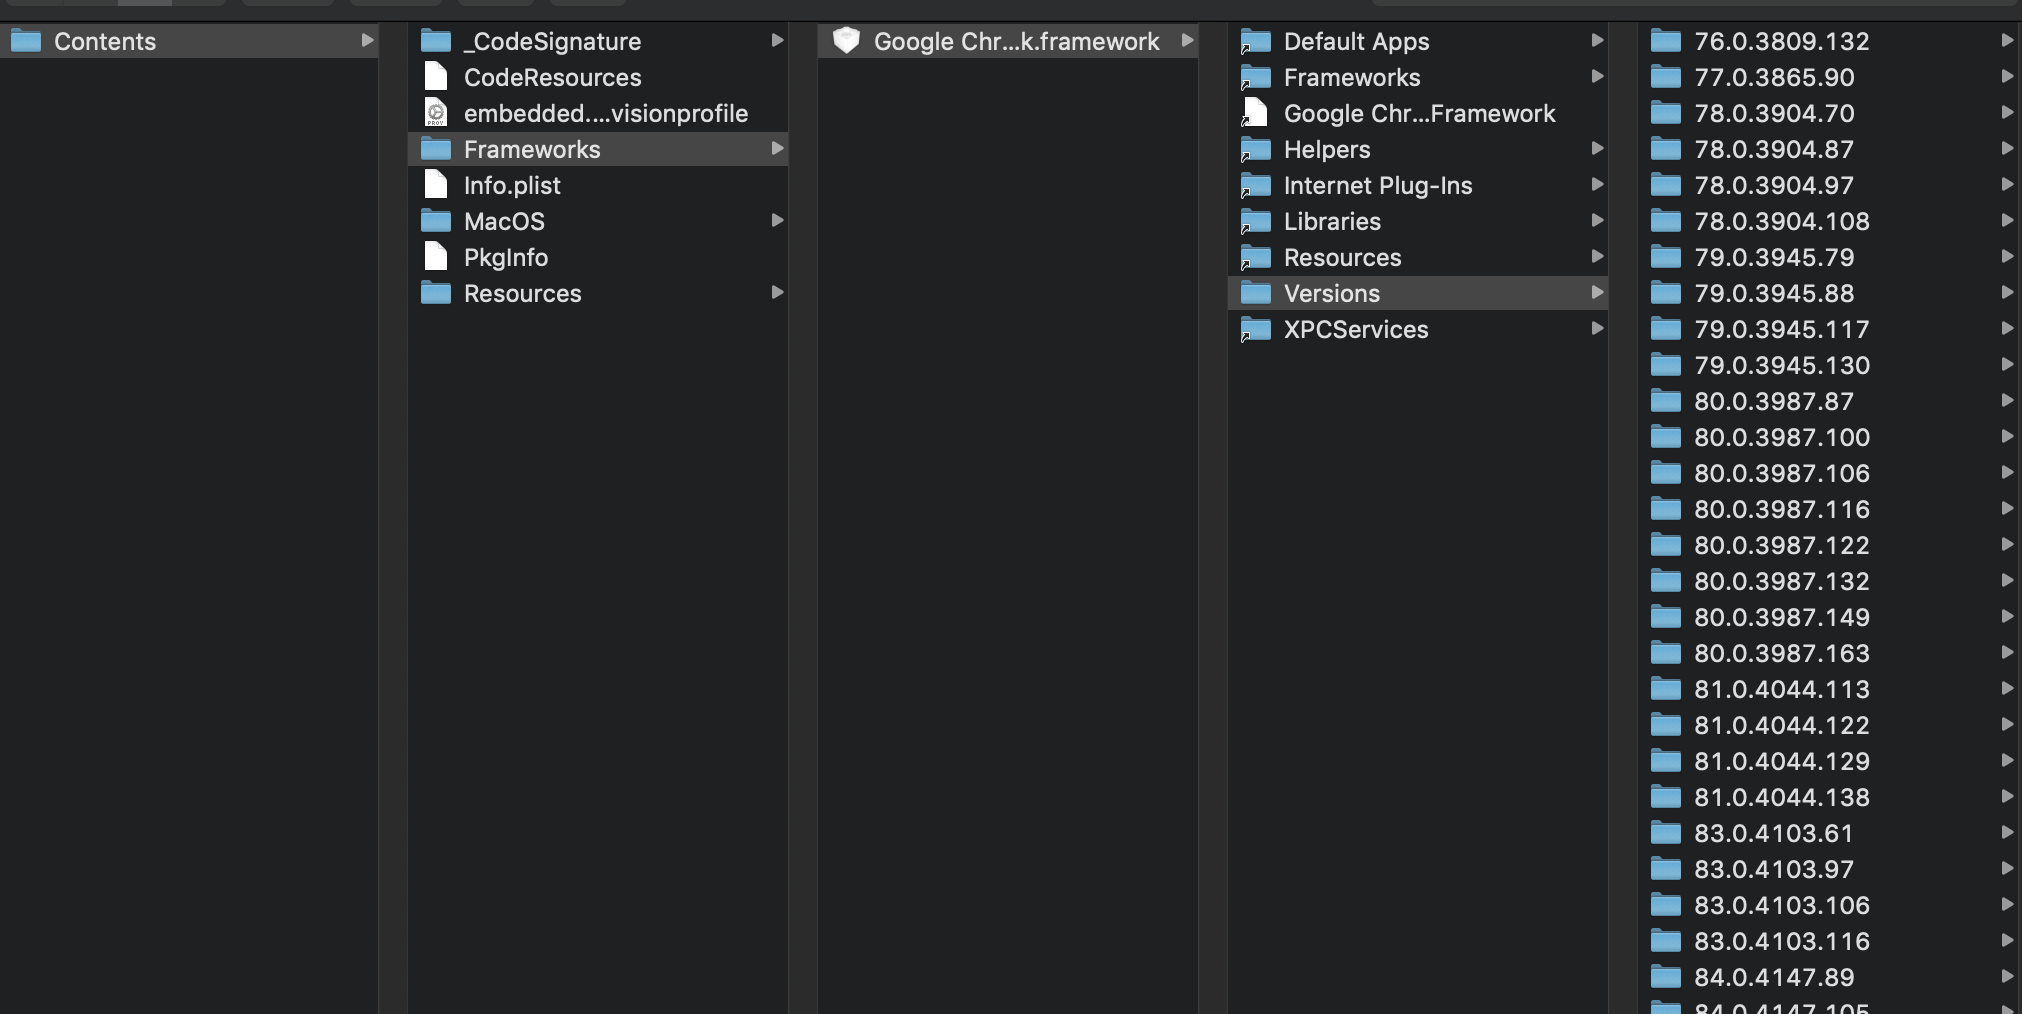Expand 77.0.3865.90 with its arrow
This screenshot has width=2022, height=1014.
(2007, 76)
